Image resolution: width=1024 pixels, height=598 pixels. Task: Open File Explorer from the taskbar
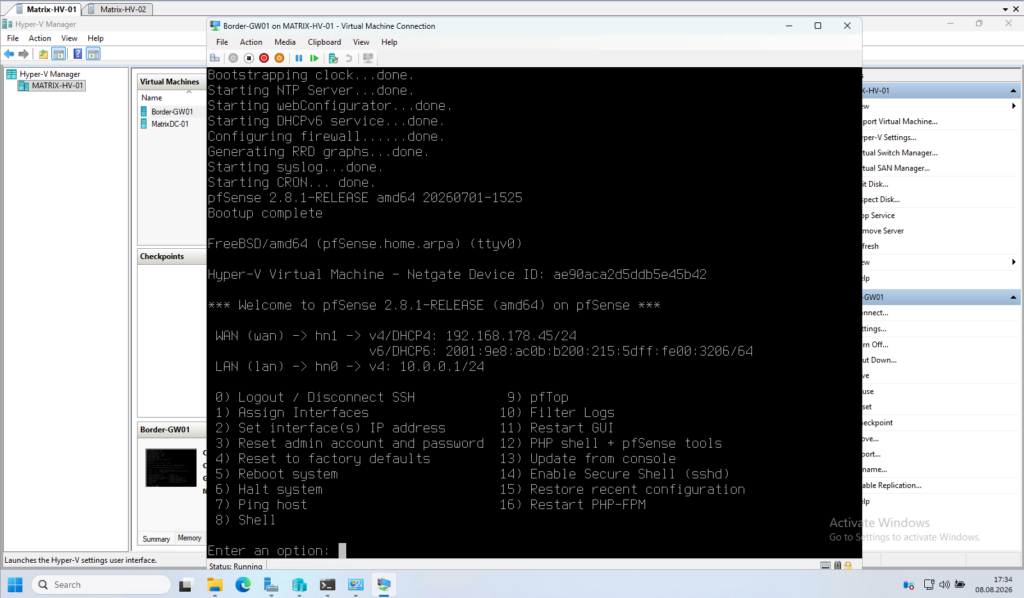click(214, 585)
